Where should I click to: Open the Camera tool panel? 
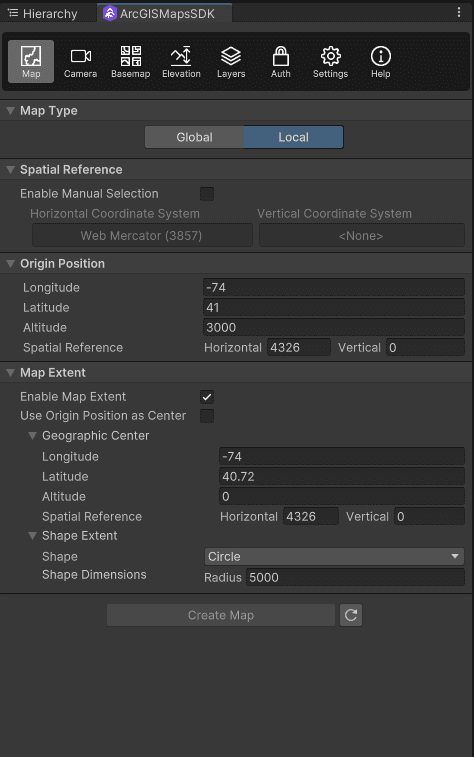click(81, 62)
